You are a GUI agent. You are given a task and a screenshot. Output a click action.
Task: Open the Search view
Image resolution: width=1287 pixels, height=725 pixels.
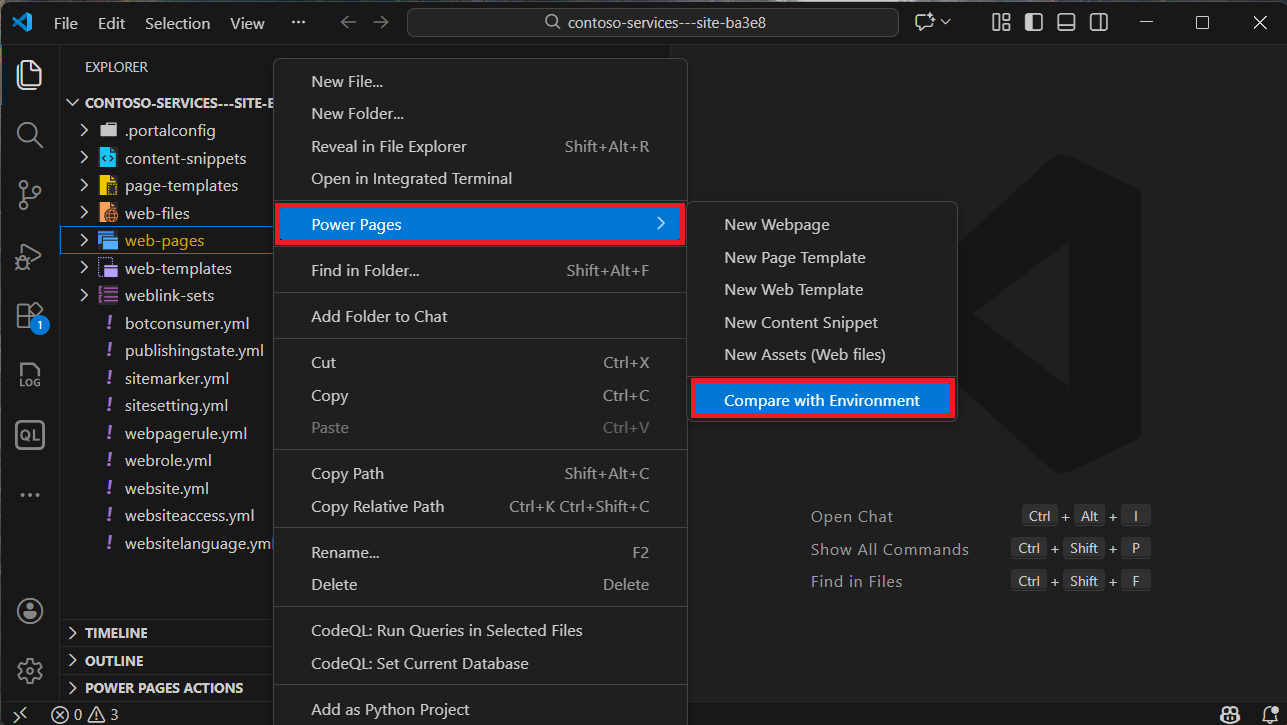coord(29,135)
